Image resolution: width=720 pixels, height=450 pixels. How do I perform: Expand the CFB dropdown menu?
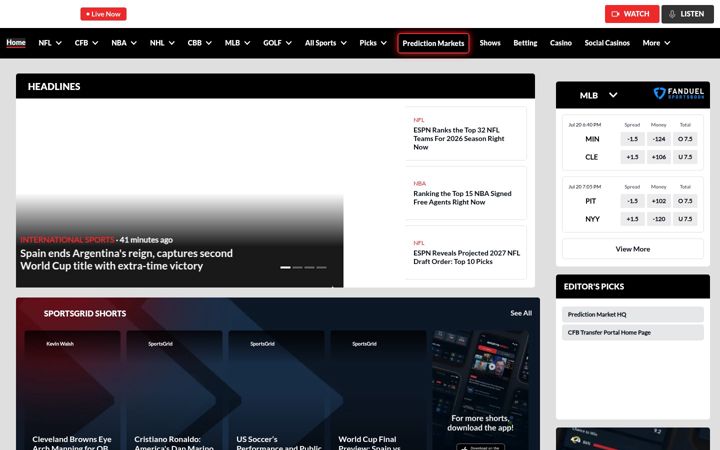86,43
